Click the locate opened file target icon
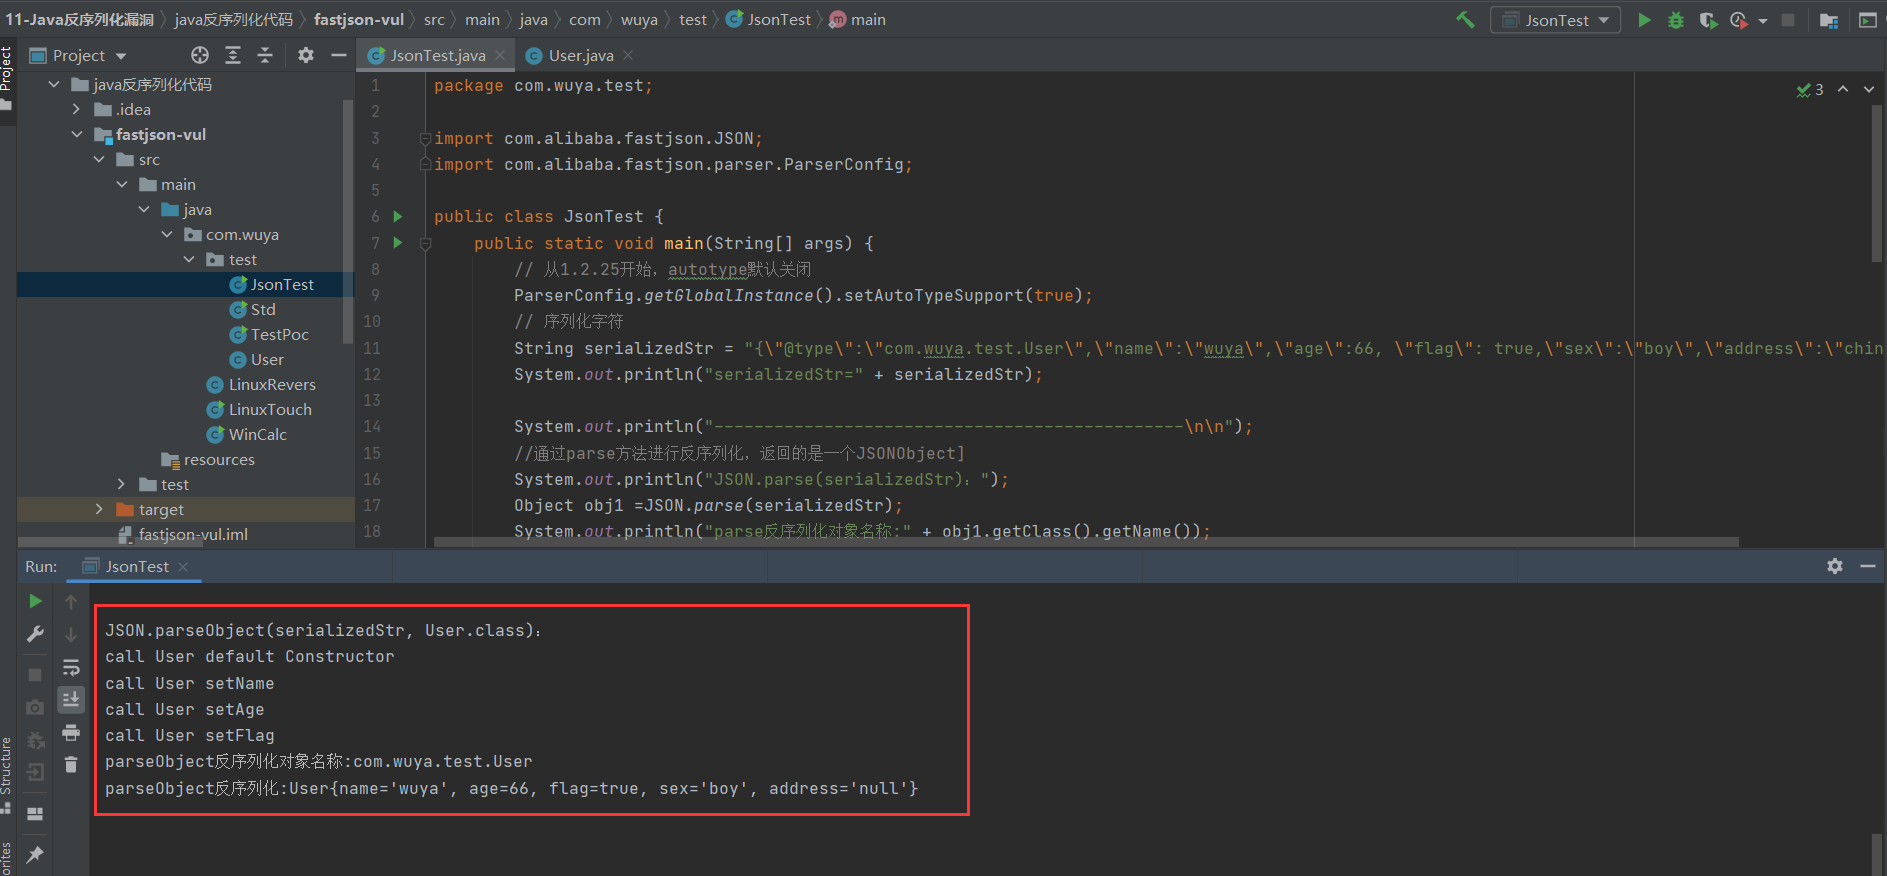 [200, 55]
